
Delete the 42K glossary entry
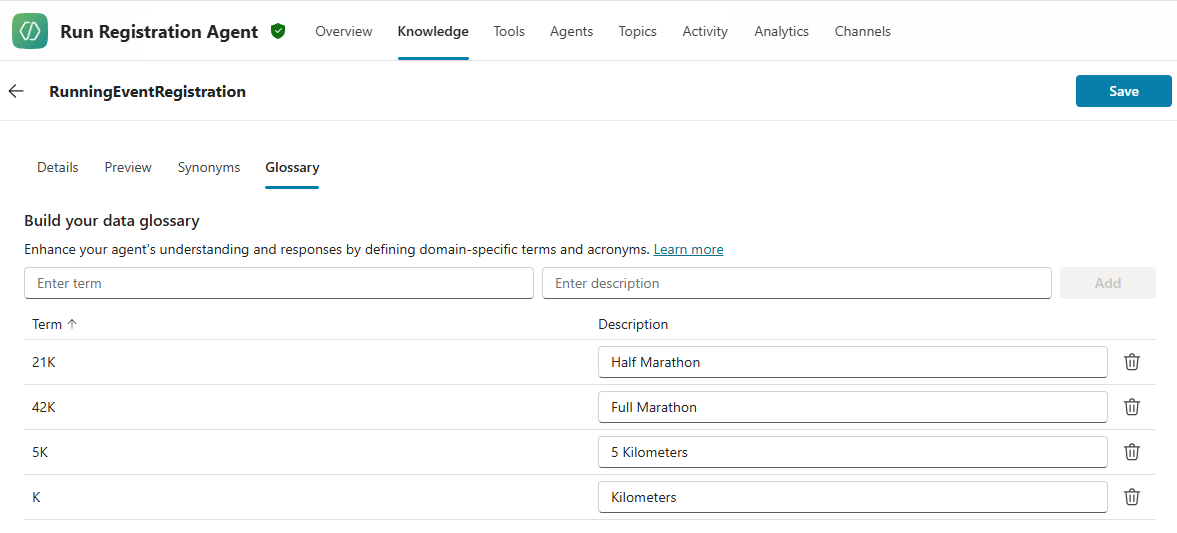[1131, 407]
